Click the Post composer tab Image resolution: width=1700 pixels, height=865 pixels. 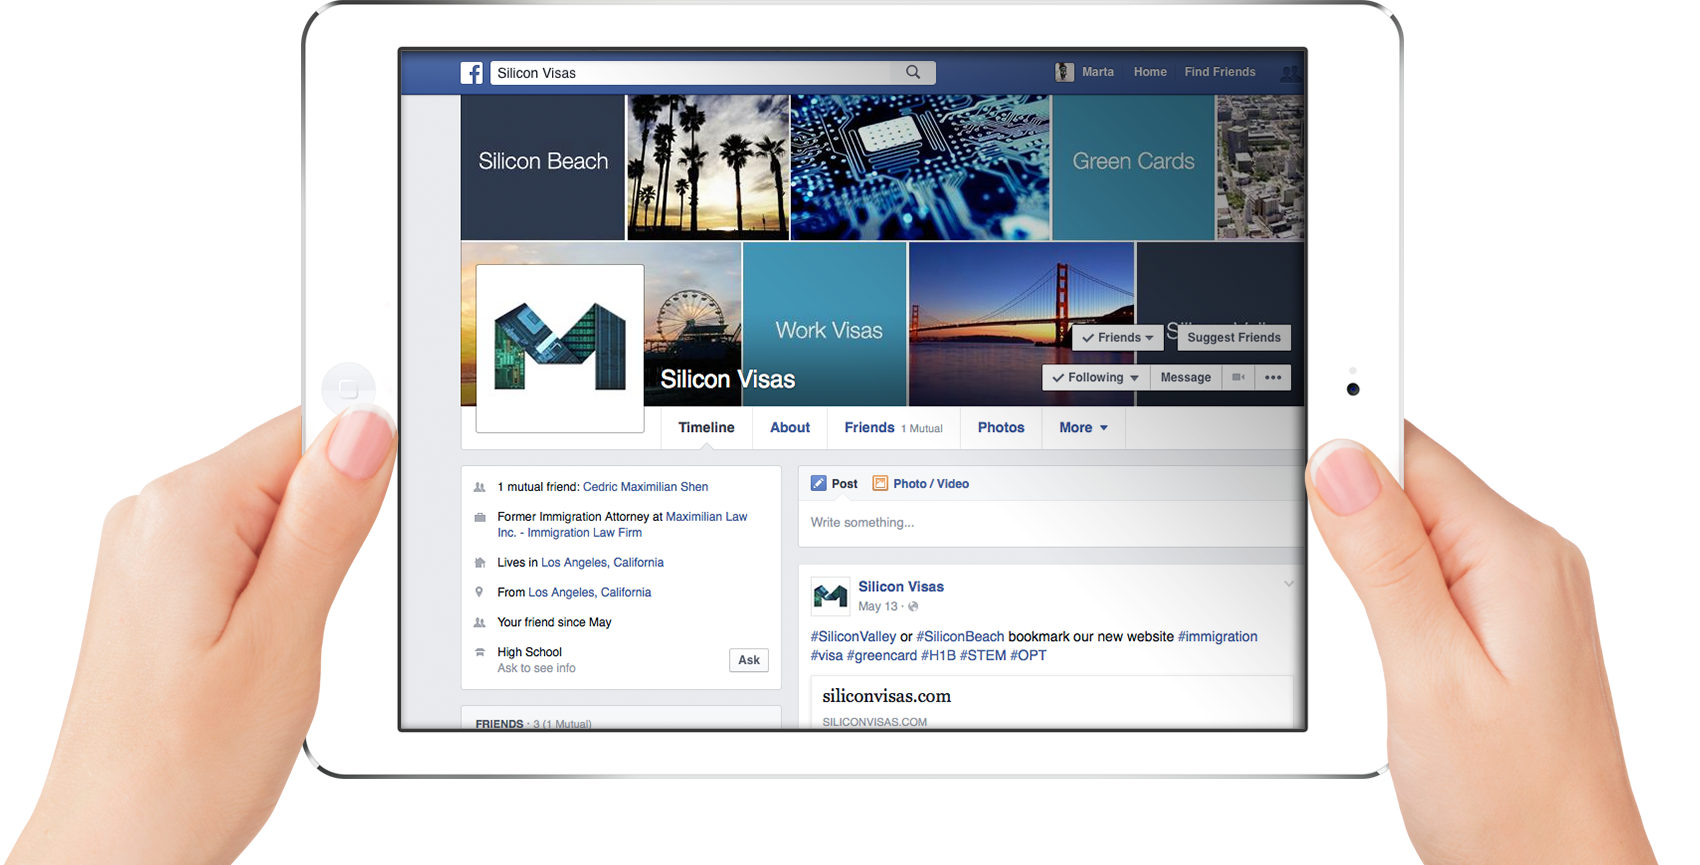[834, 483]
